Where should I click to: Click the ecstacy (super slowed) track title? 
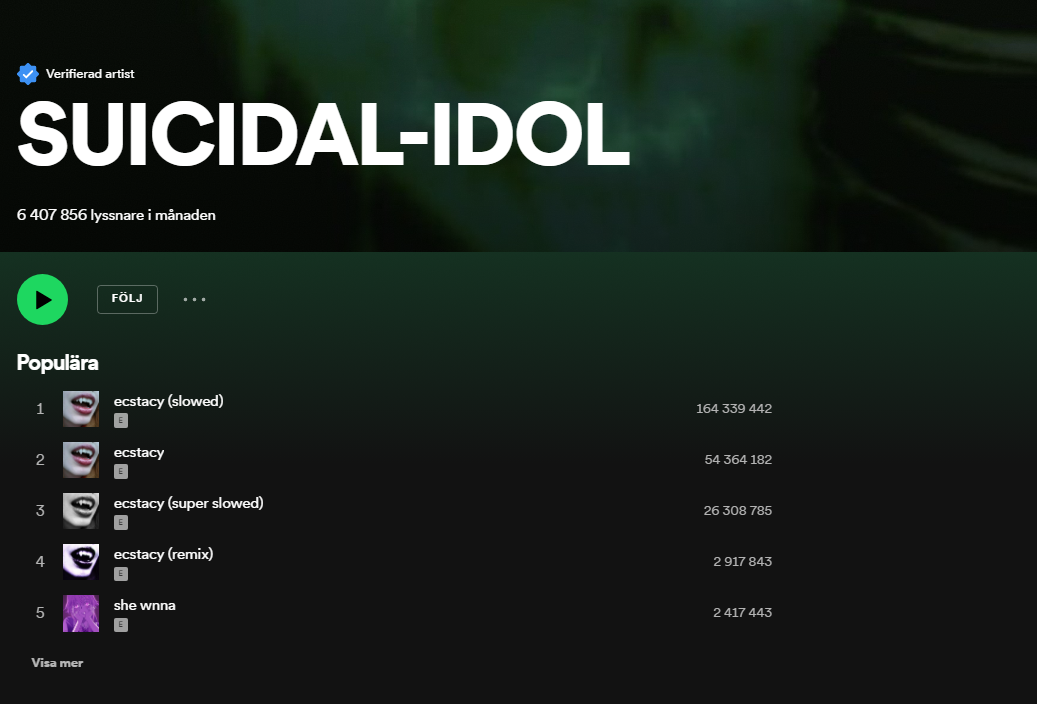point(188,502)
